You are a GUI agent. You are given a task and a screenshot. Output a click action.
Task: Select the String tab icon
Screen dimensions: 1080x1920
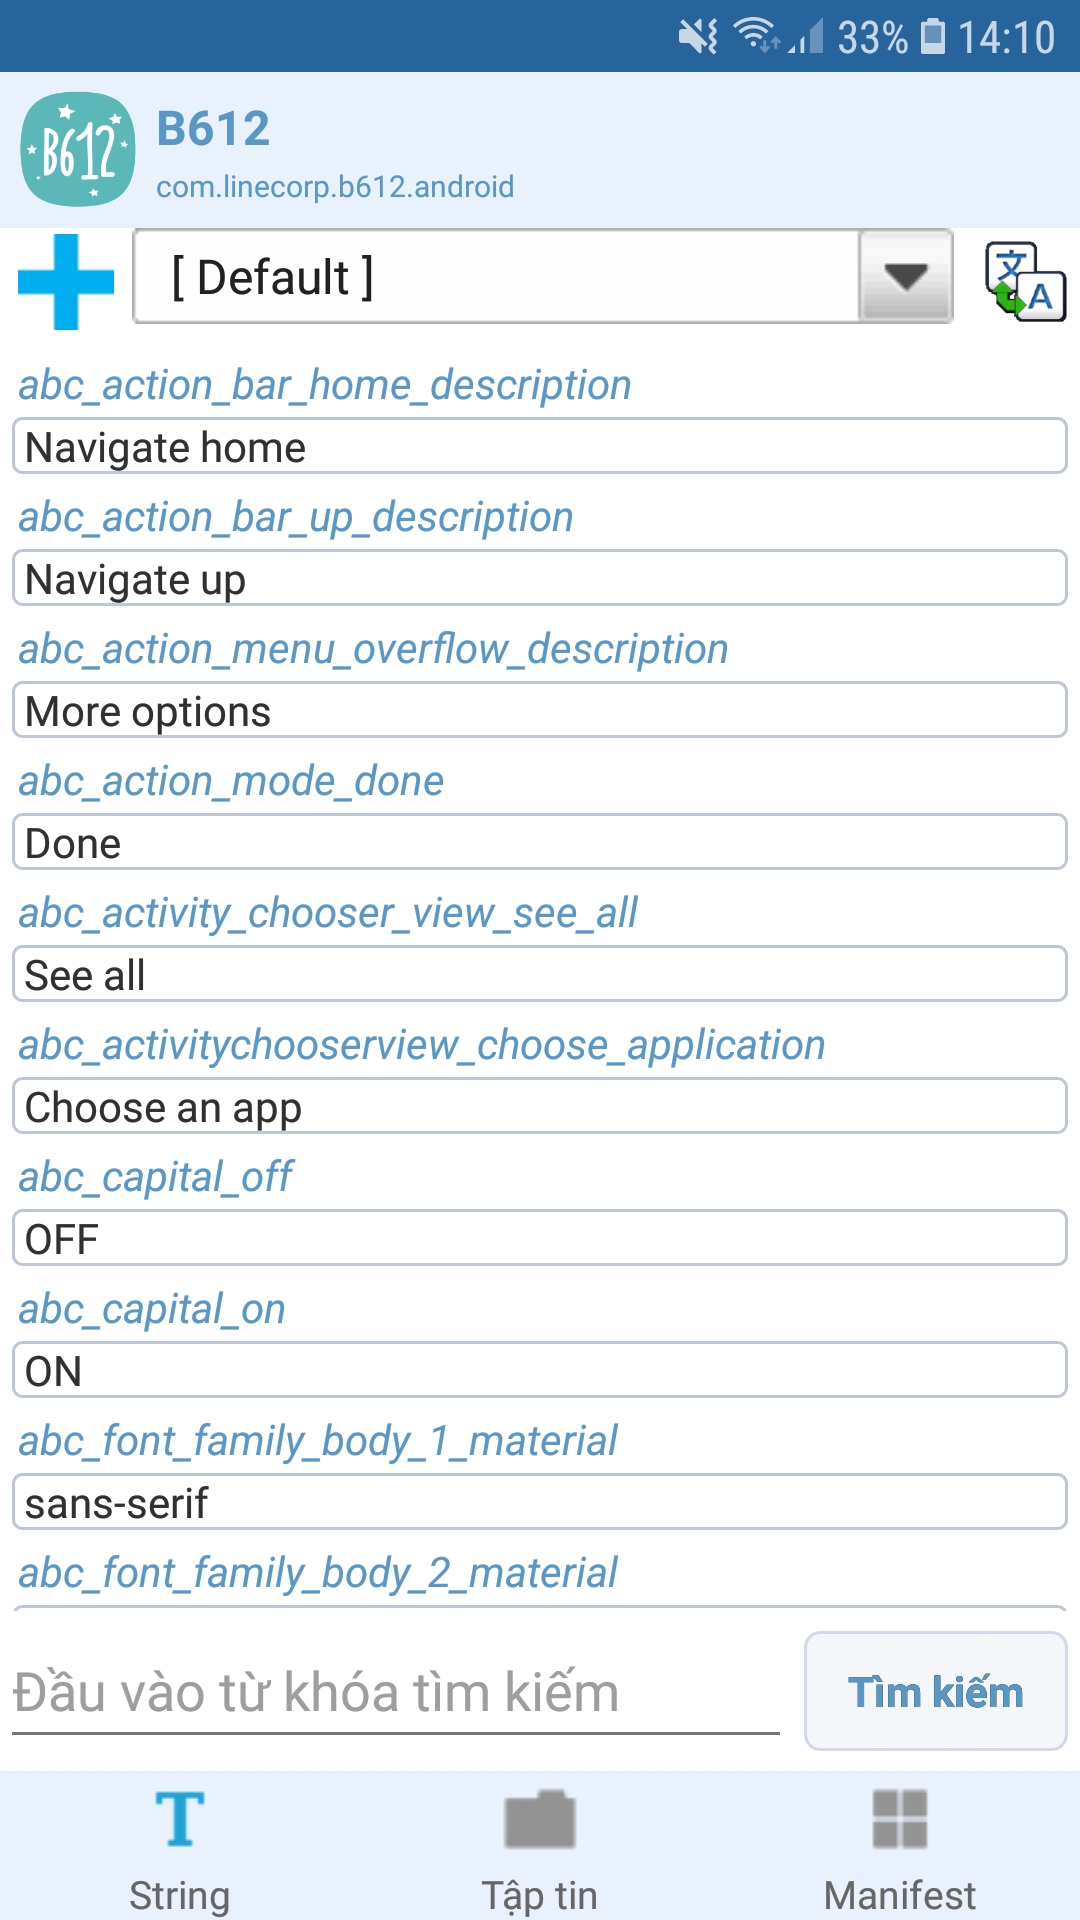[x=180, y=1819]
